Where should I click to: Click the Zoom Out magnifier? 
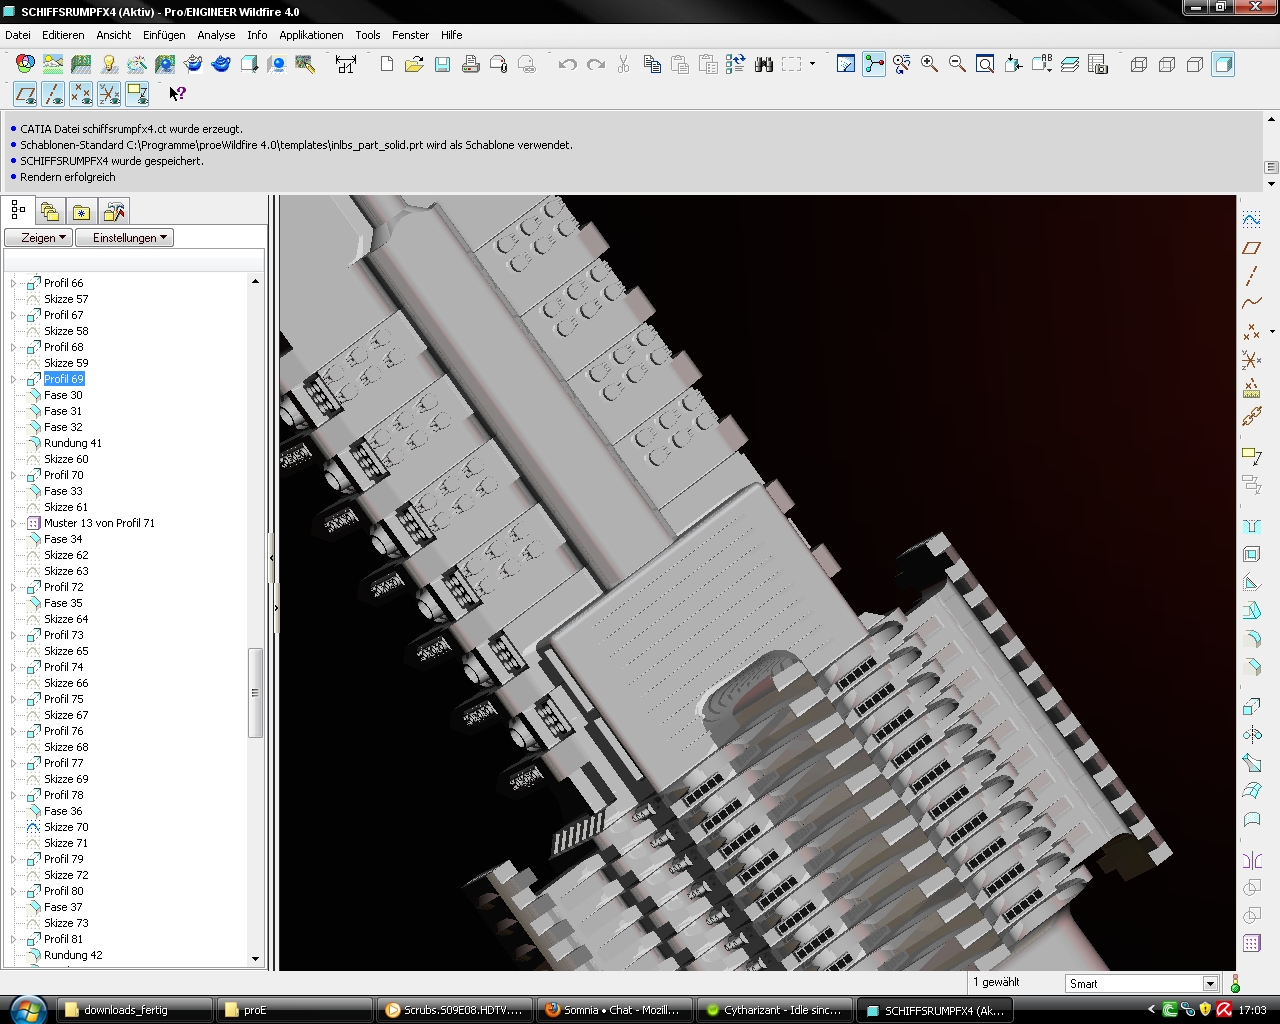coord(957,65)
